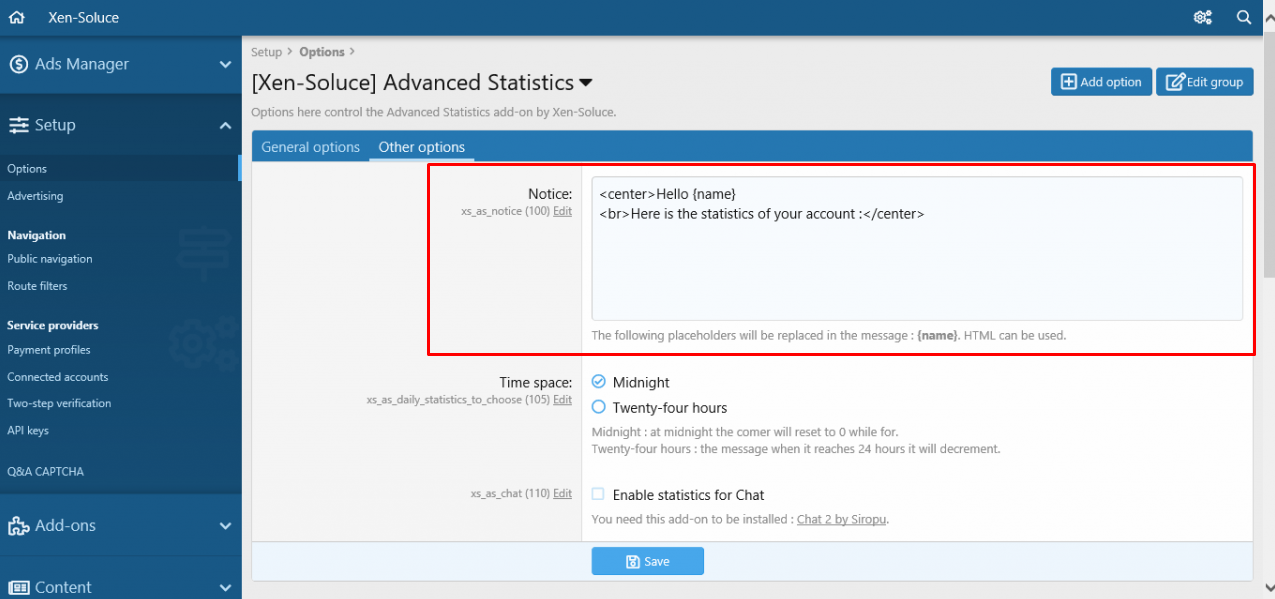The width and height of the screenshot is (1275, 599).
Task: Select the Midnight radio option
Action: coord(599,382)
